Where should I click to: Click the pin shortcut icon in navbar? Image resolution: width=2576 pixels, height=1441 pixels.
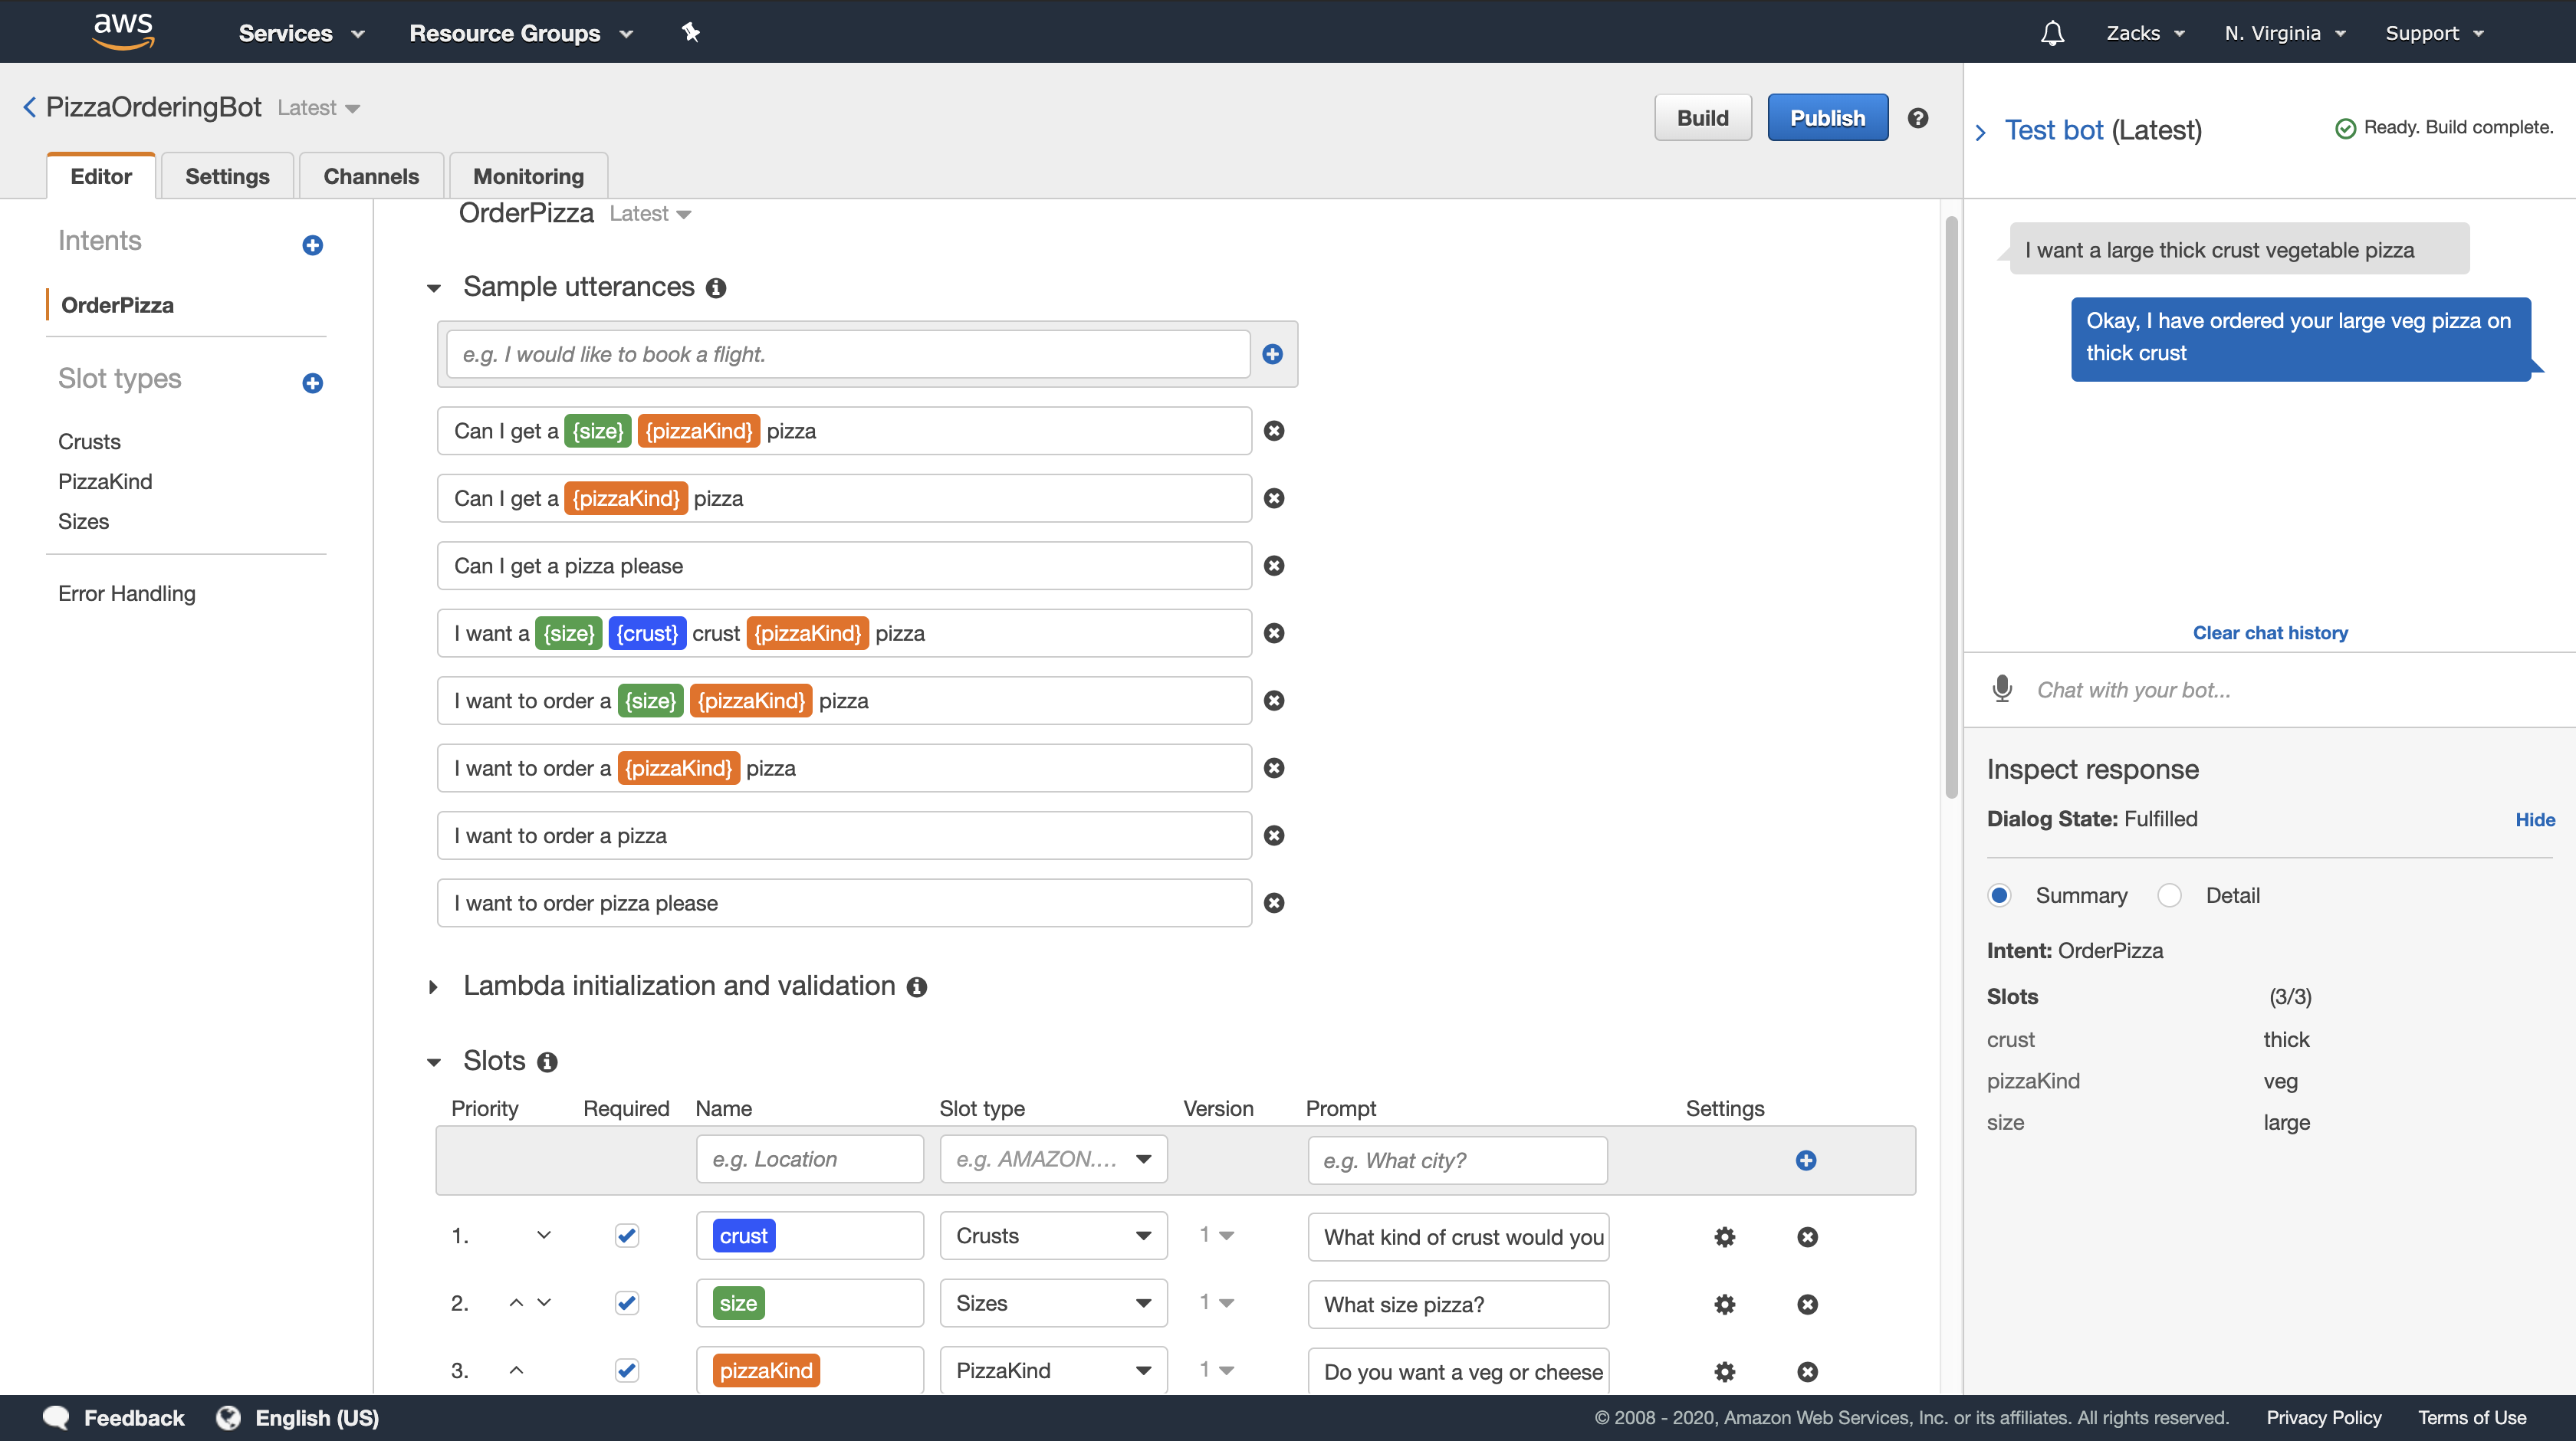tap(690, 33)
